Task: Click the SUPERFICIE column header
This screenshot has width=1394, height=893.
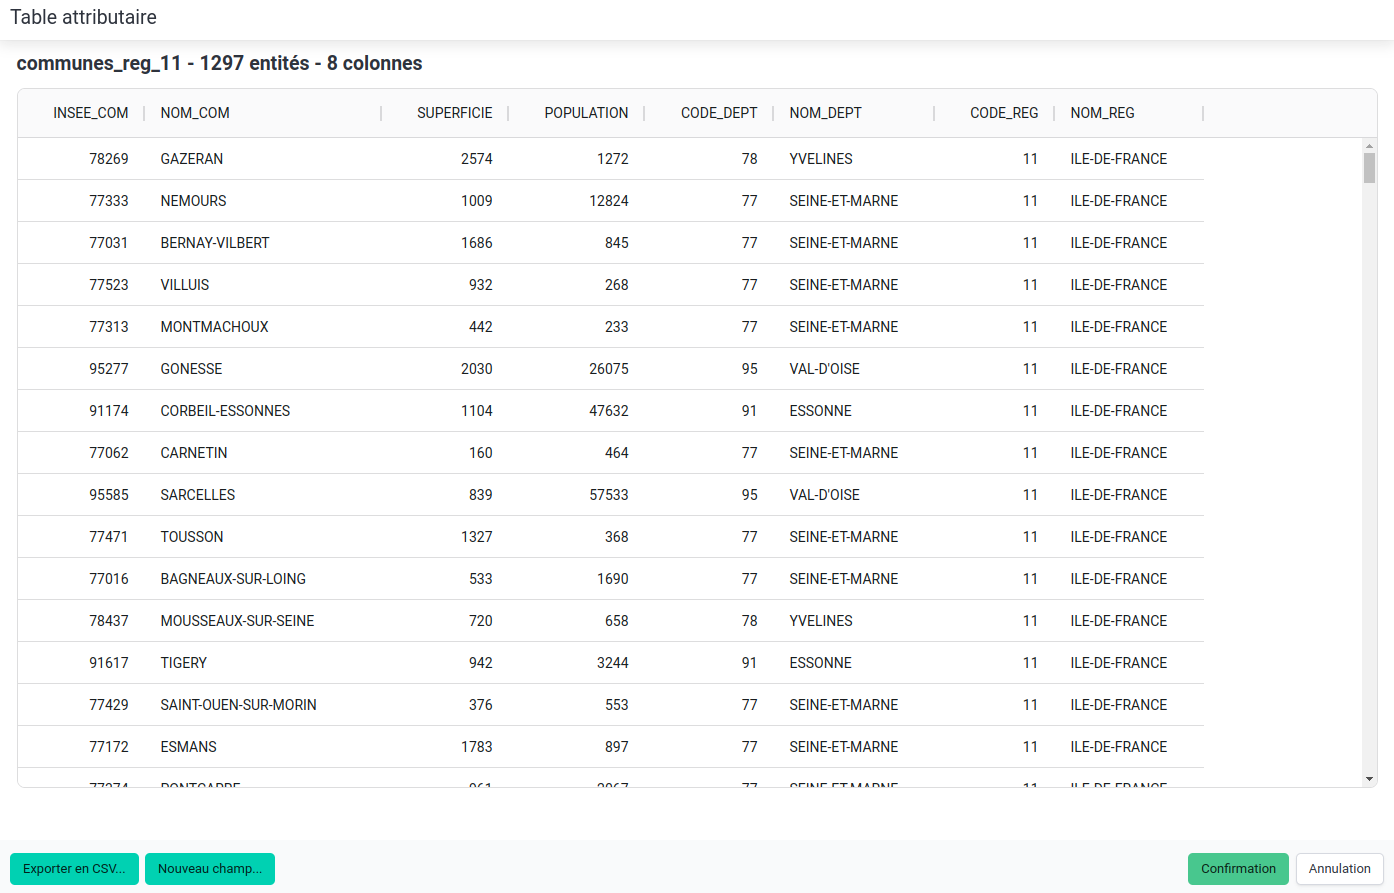Action: coord(455,113)
